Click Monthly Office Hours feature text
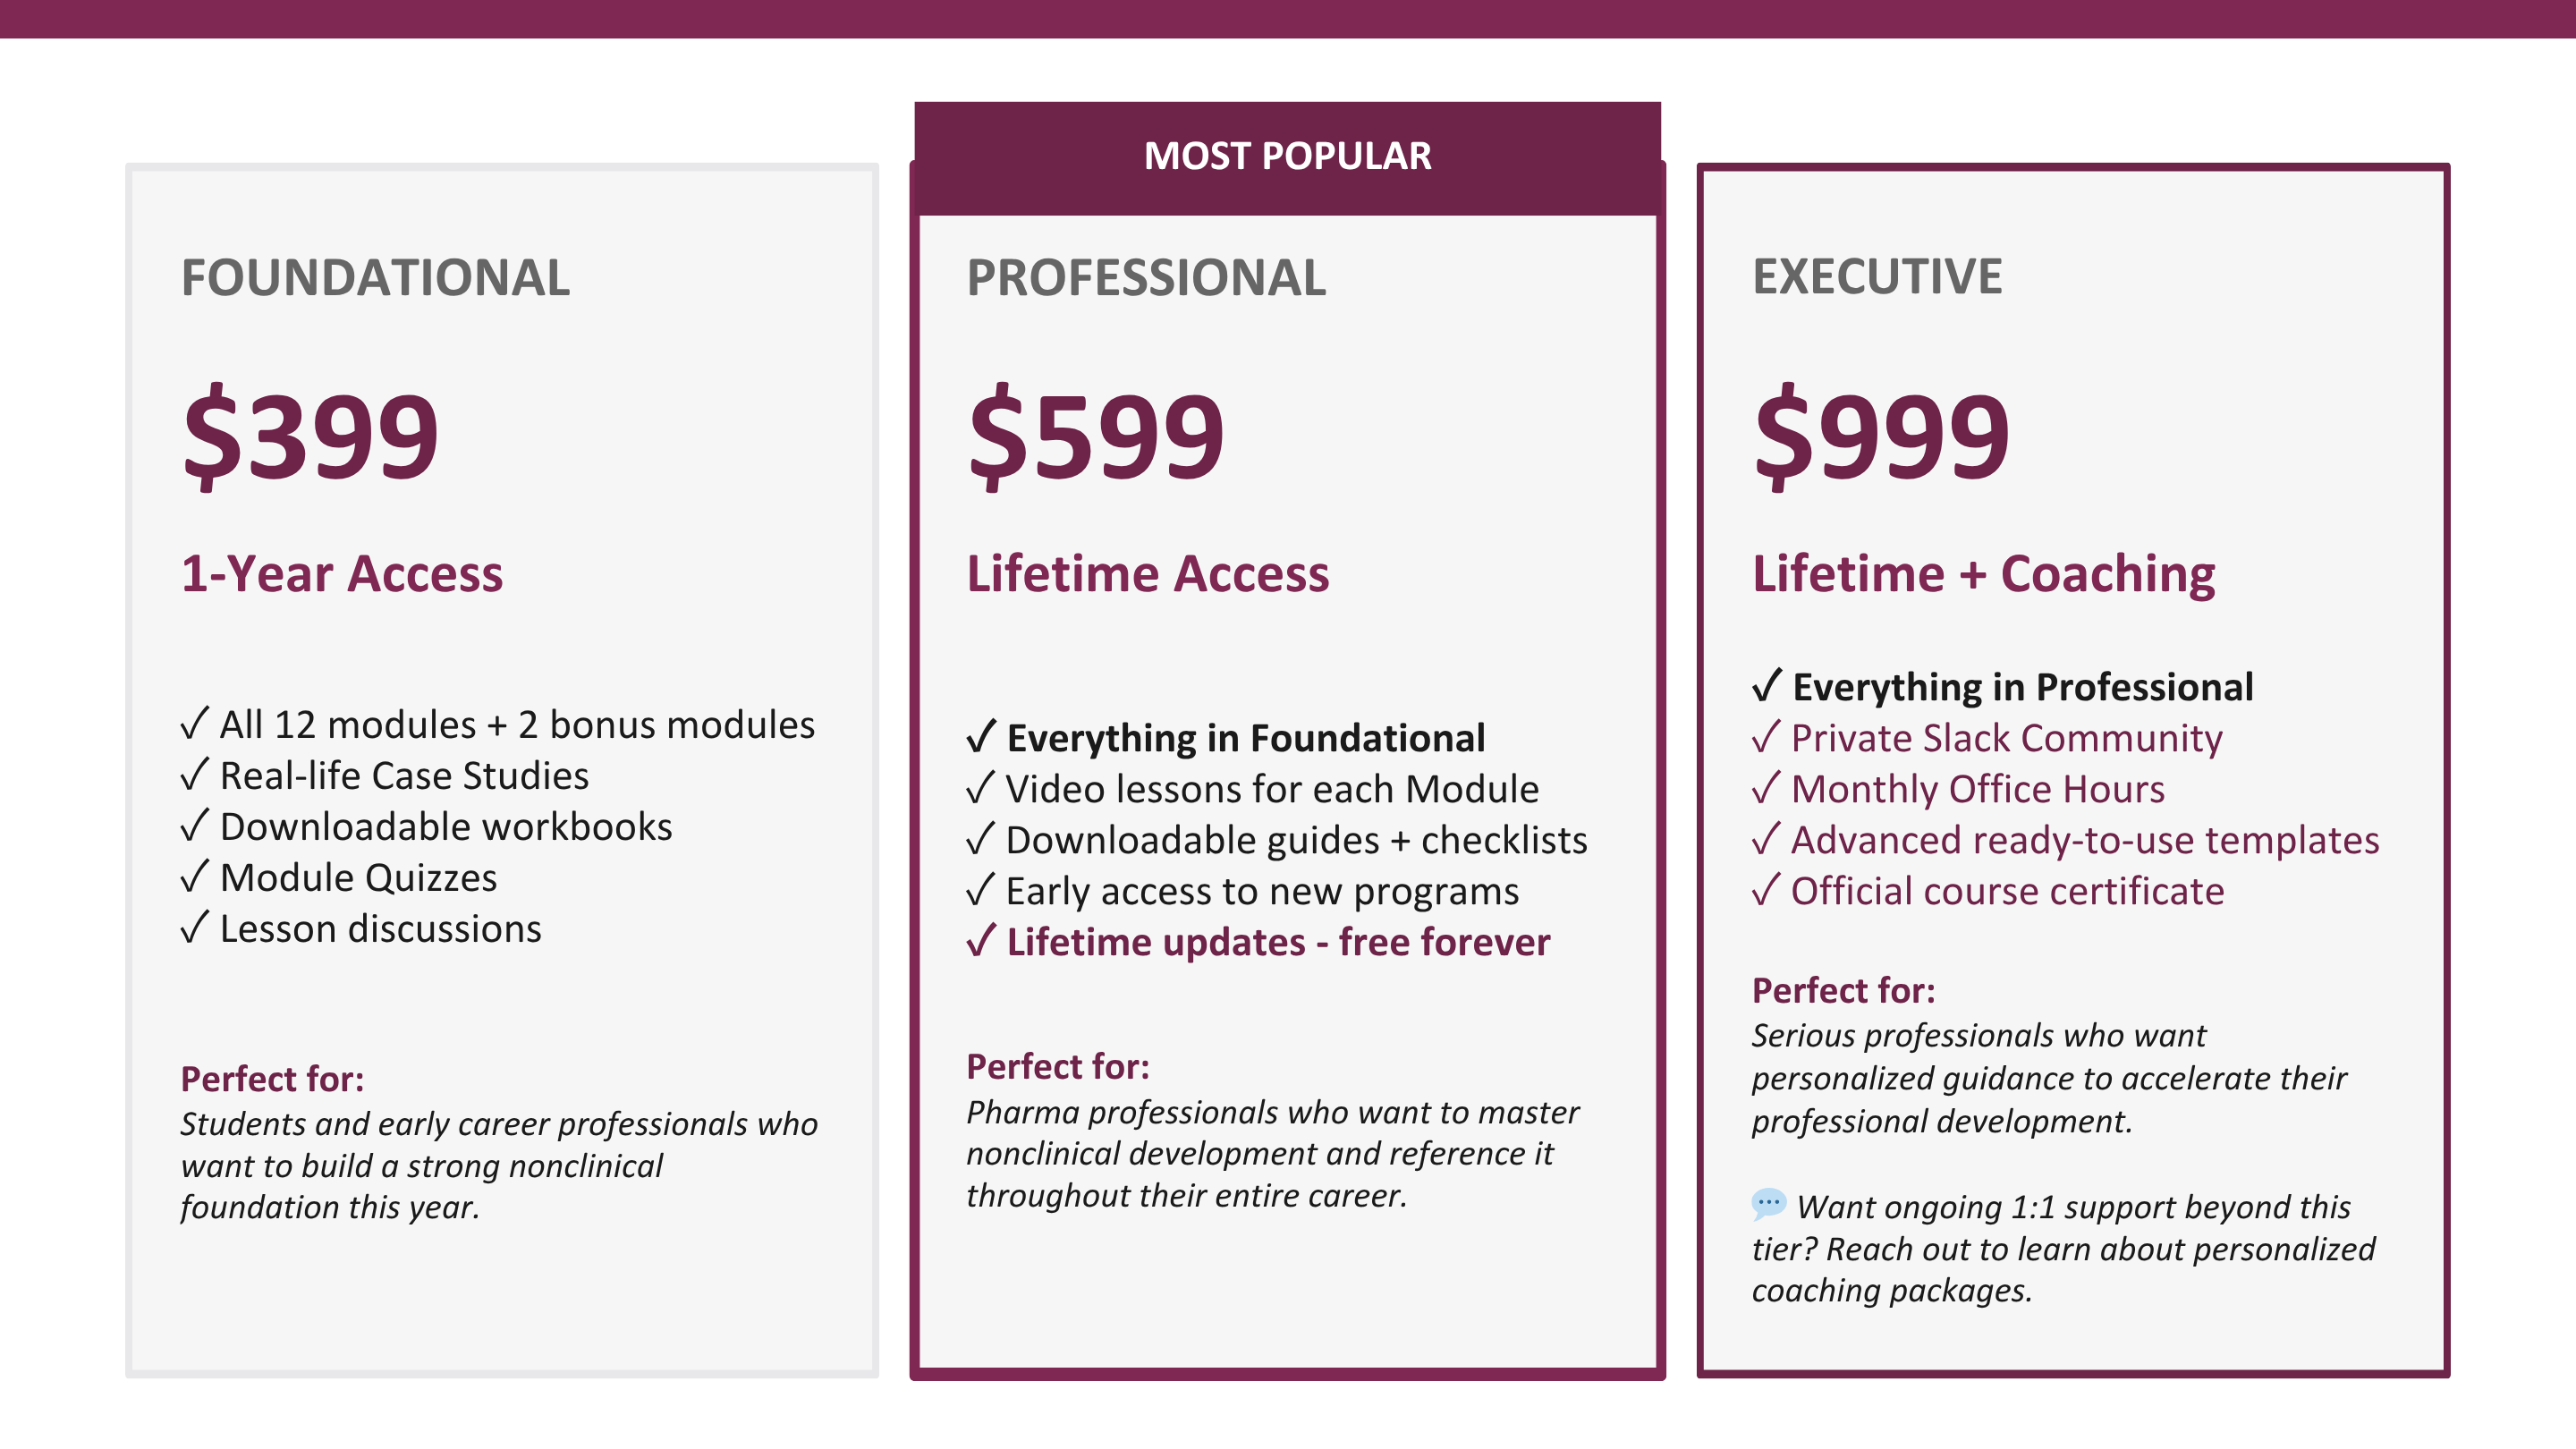This screenshot has width=2576, height=1449. click(1977, 789)
